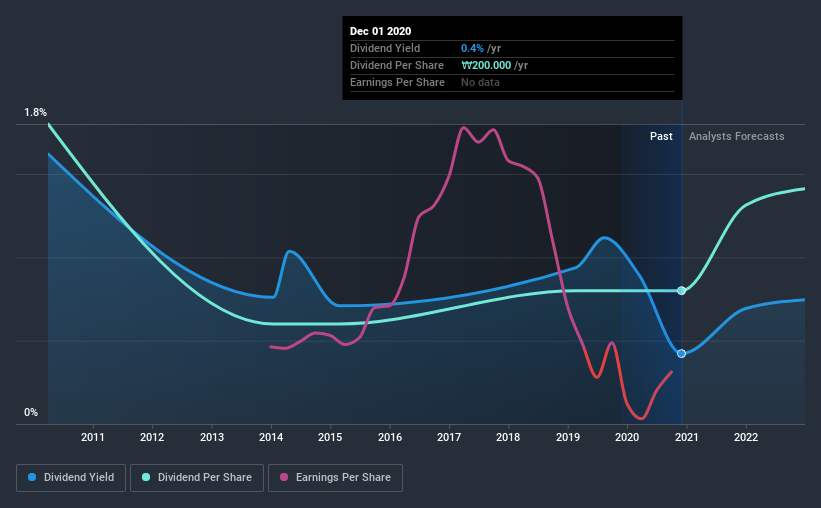The image size is (821, 508).
Task: Click the Past region label
Action: [661, 136]
